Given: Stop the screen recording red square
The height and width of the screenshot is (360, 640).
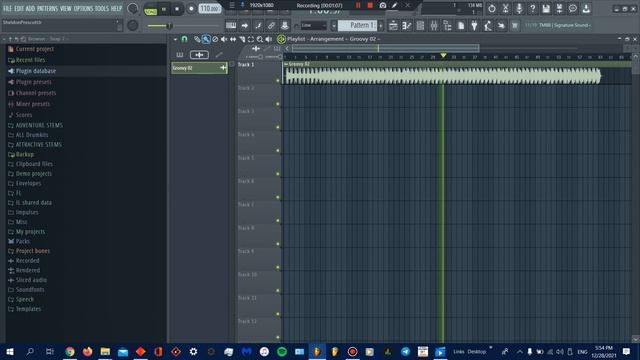Looking at the screenshot, I should pos(370,5).
